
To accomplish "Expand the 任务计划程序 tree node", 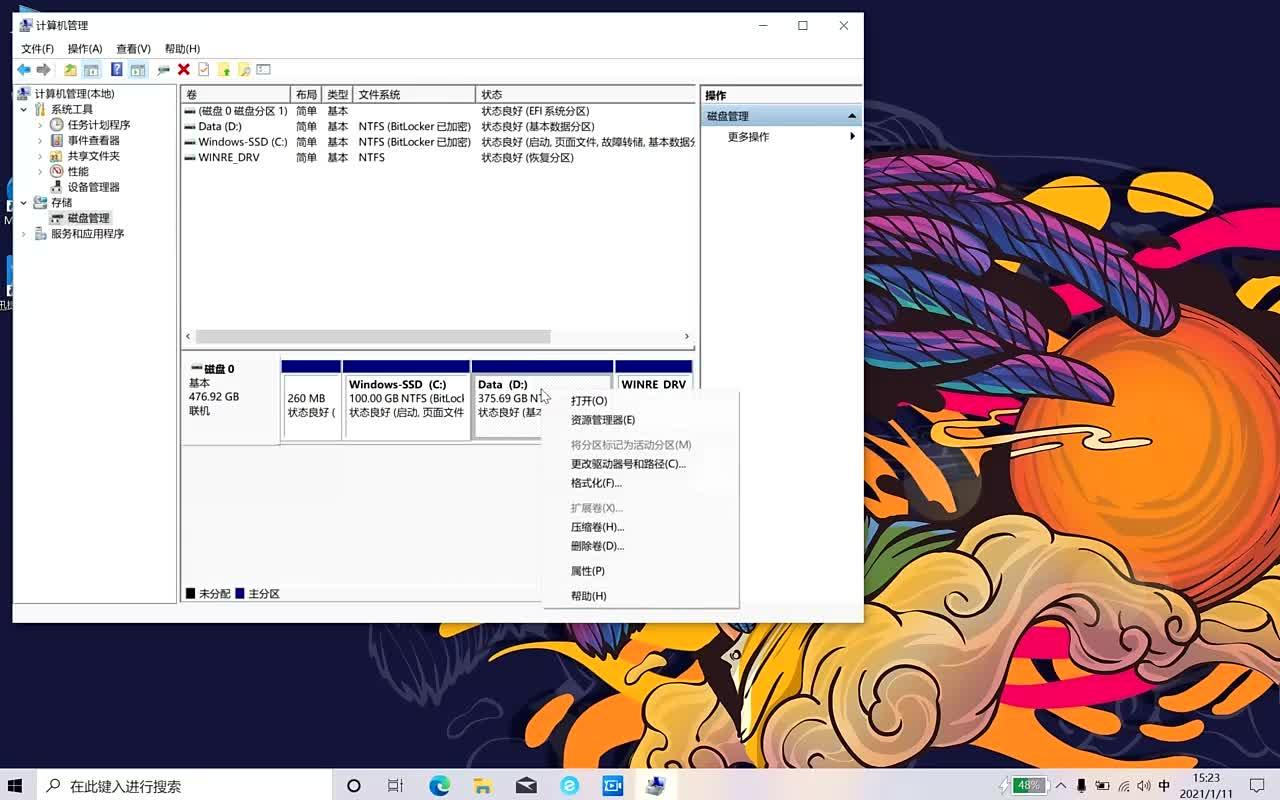I will click(40, 125).
